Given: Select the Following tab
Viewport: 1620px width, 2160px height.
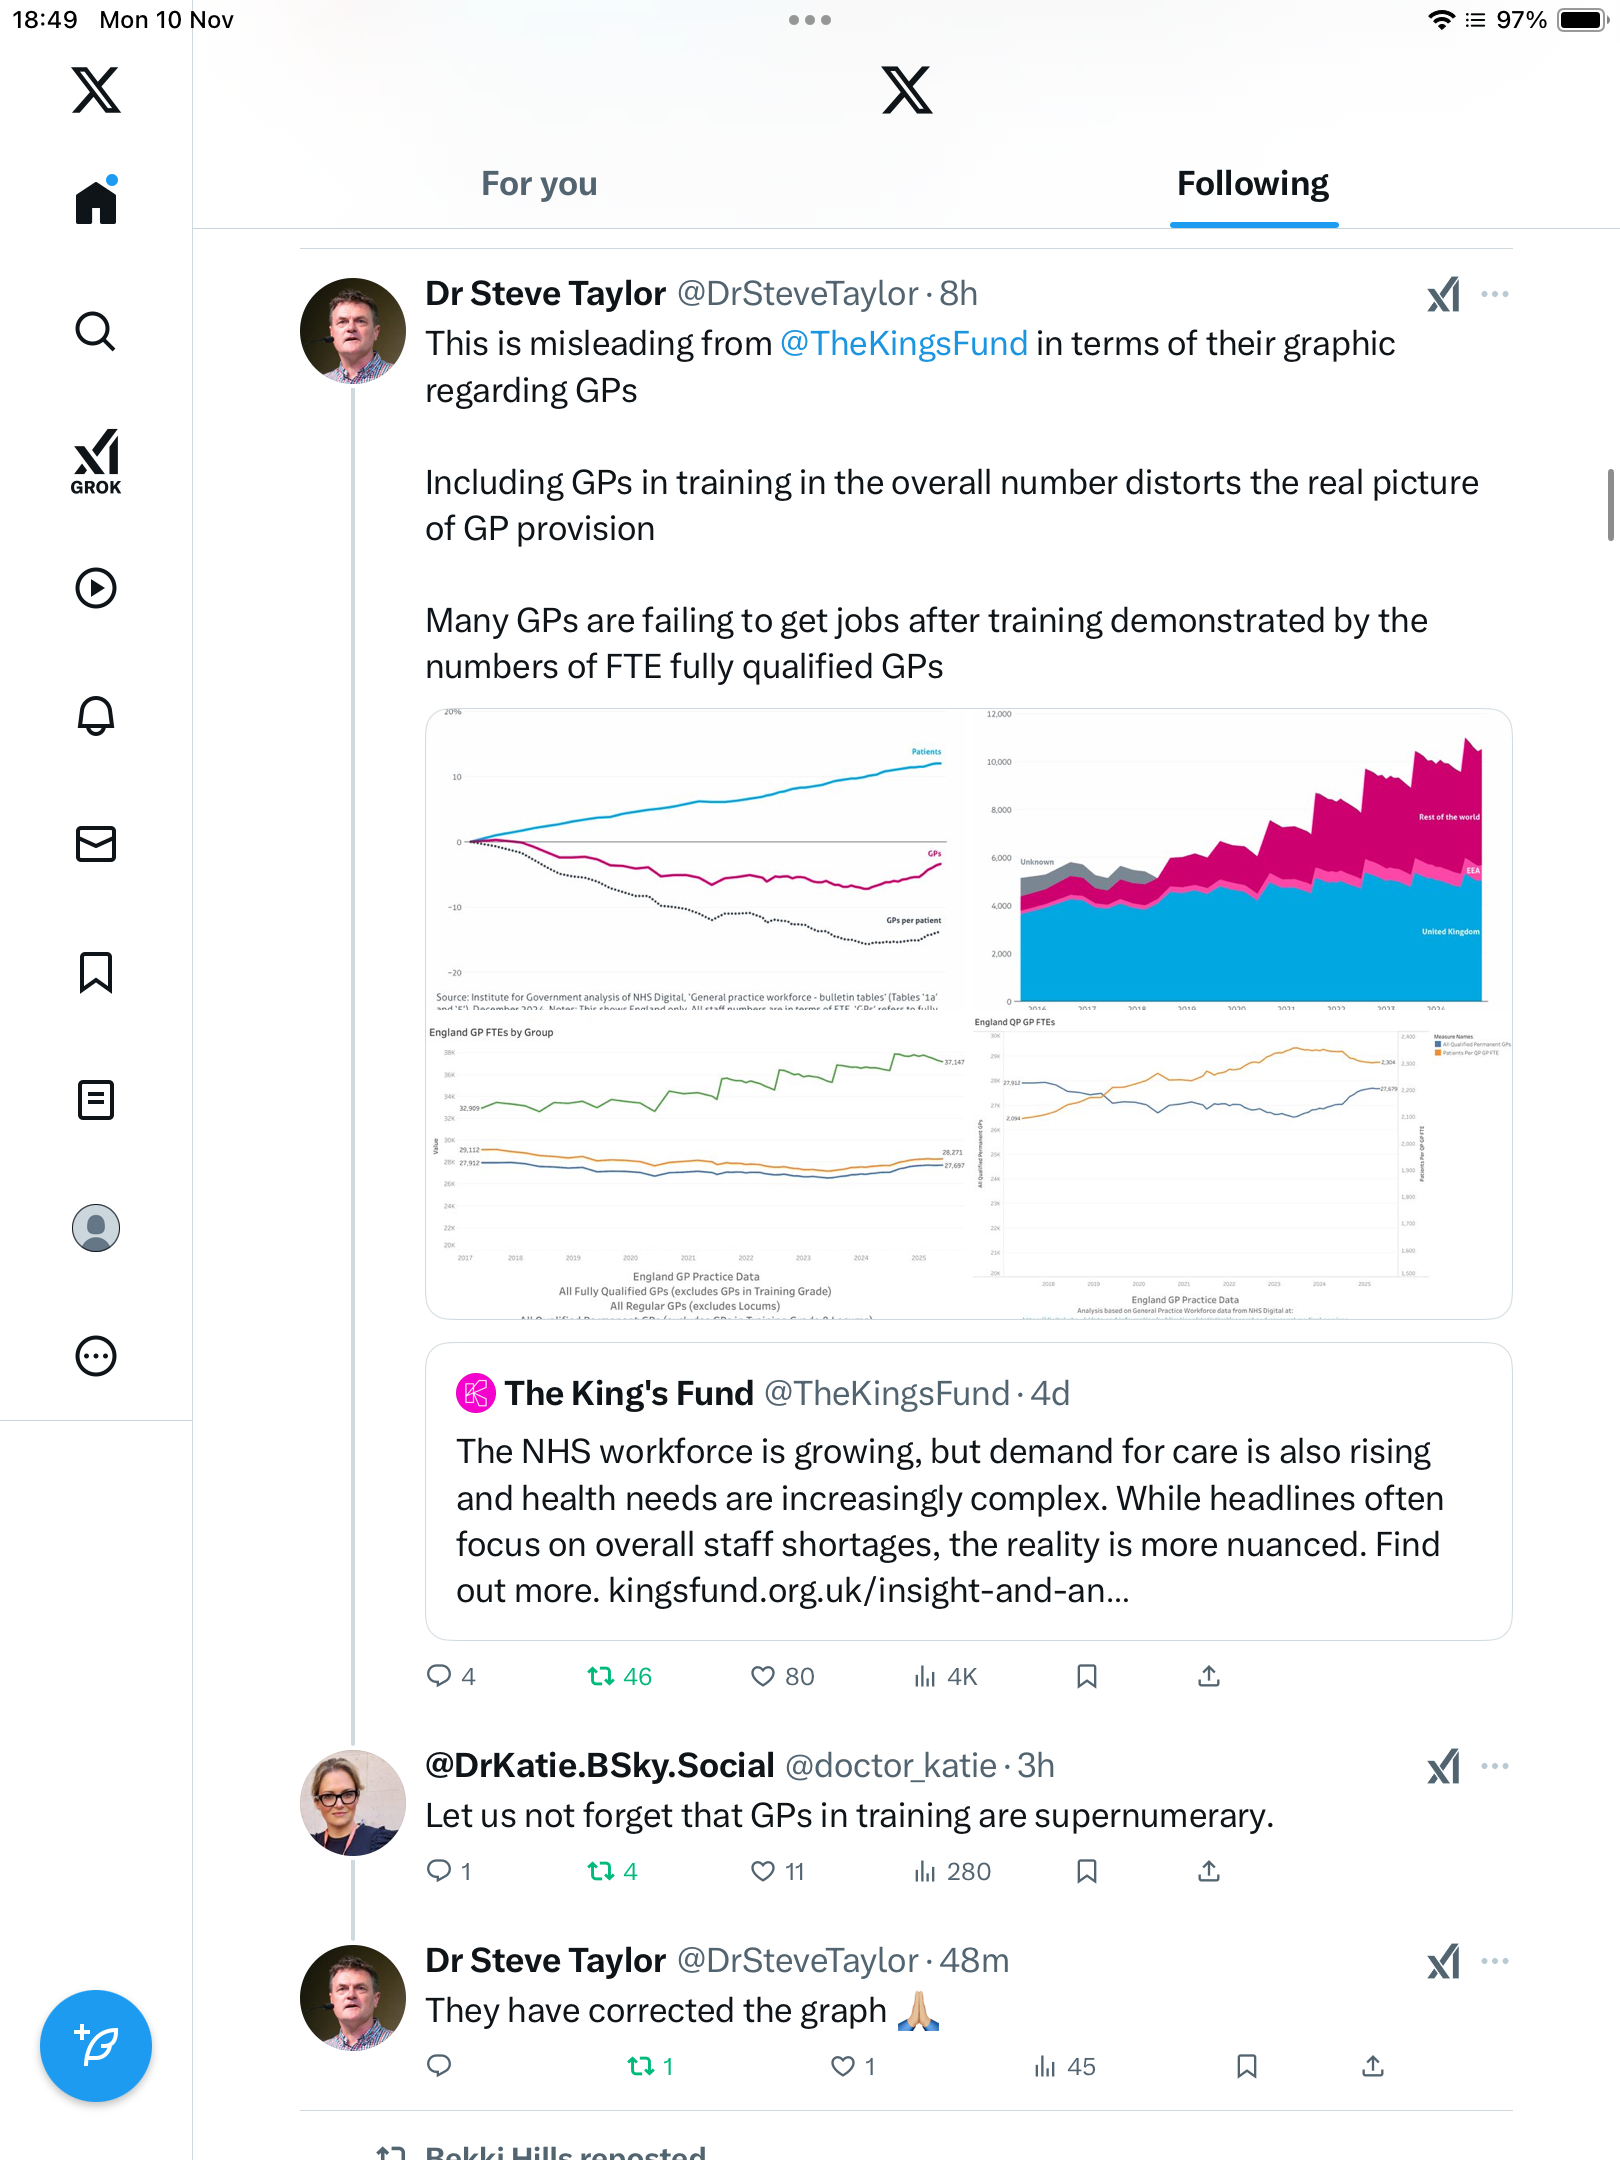Looking at the screenshot, I should (1253, 184).
